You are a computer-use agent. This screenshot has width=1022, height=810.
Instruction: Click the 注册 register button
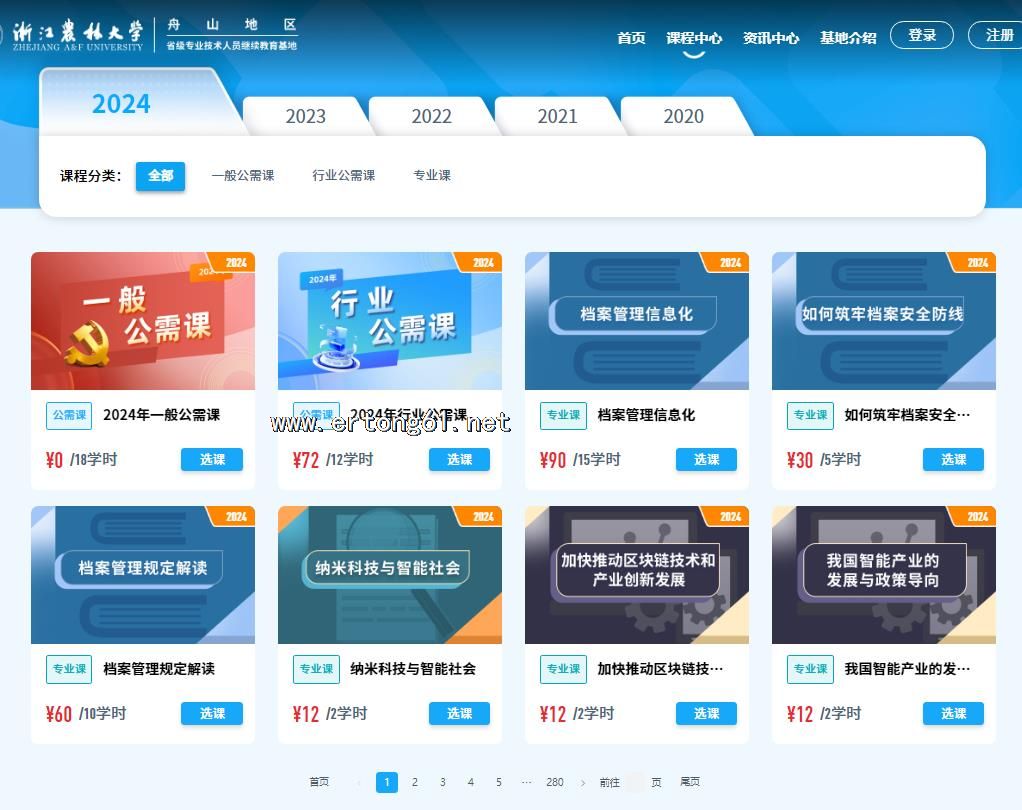(998, 35)
